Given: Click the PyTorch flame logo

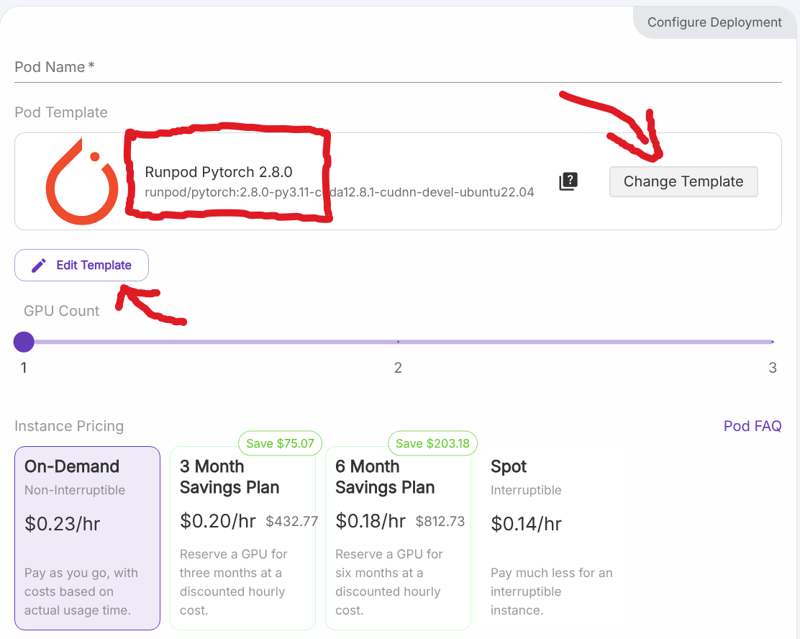Looking at the screenshot, I should click(x=82, y=182).
